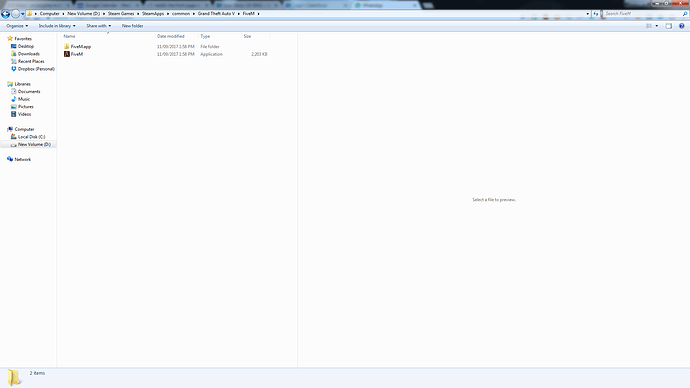
Task: Click the 2,203 KB size value
Action: [x=259, y=54]
